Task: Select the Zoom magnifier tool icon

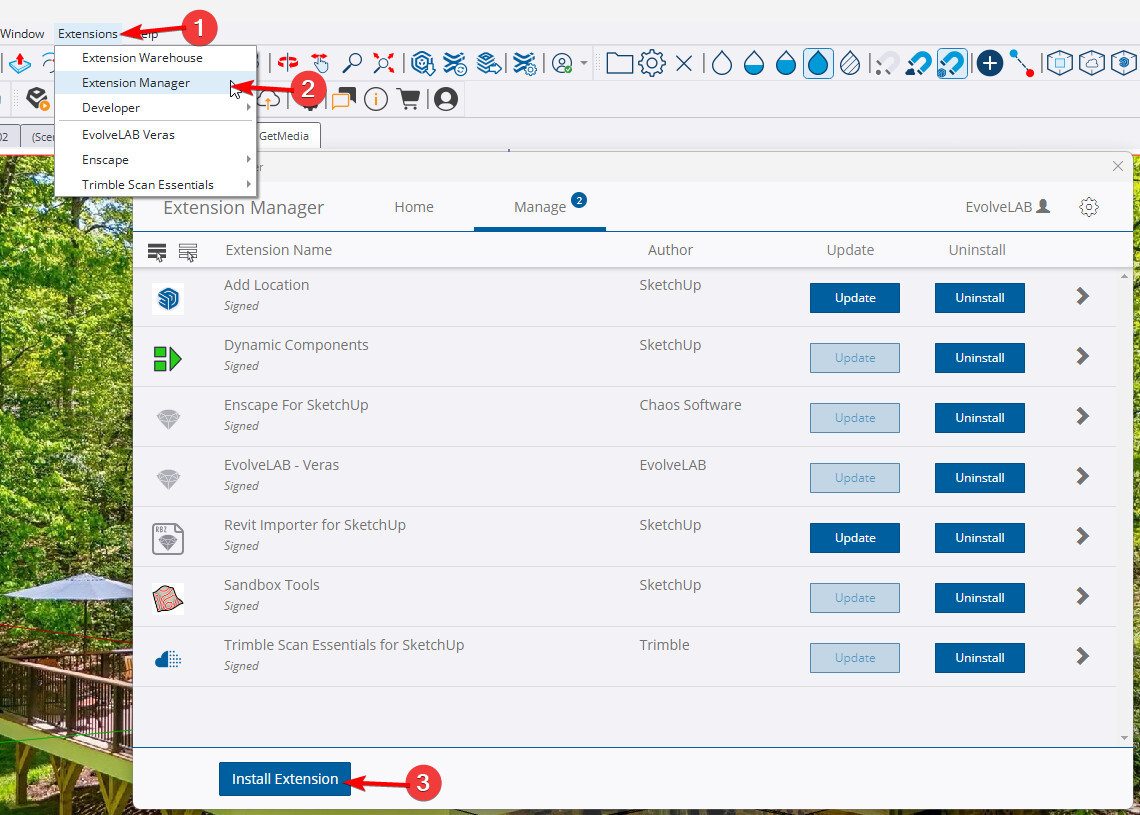Action: [352, 63]
